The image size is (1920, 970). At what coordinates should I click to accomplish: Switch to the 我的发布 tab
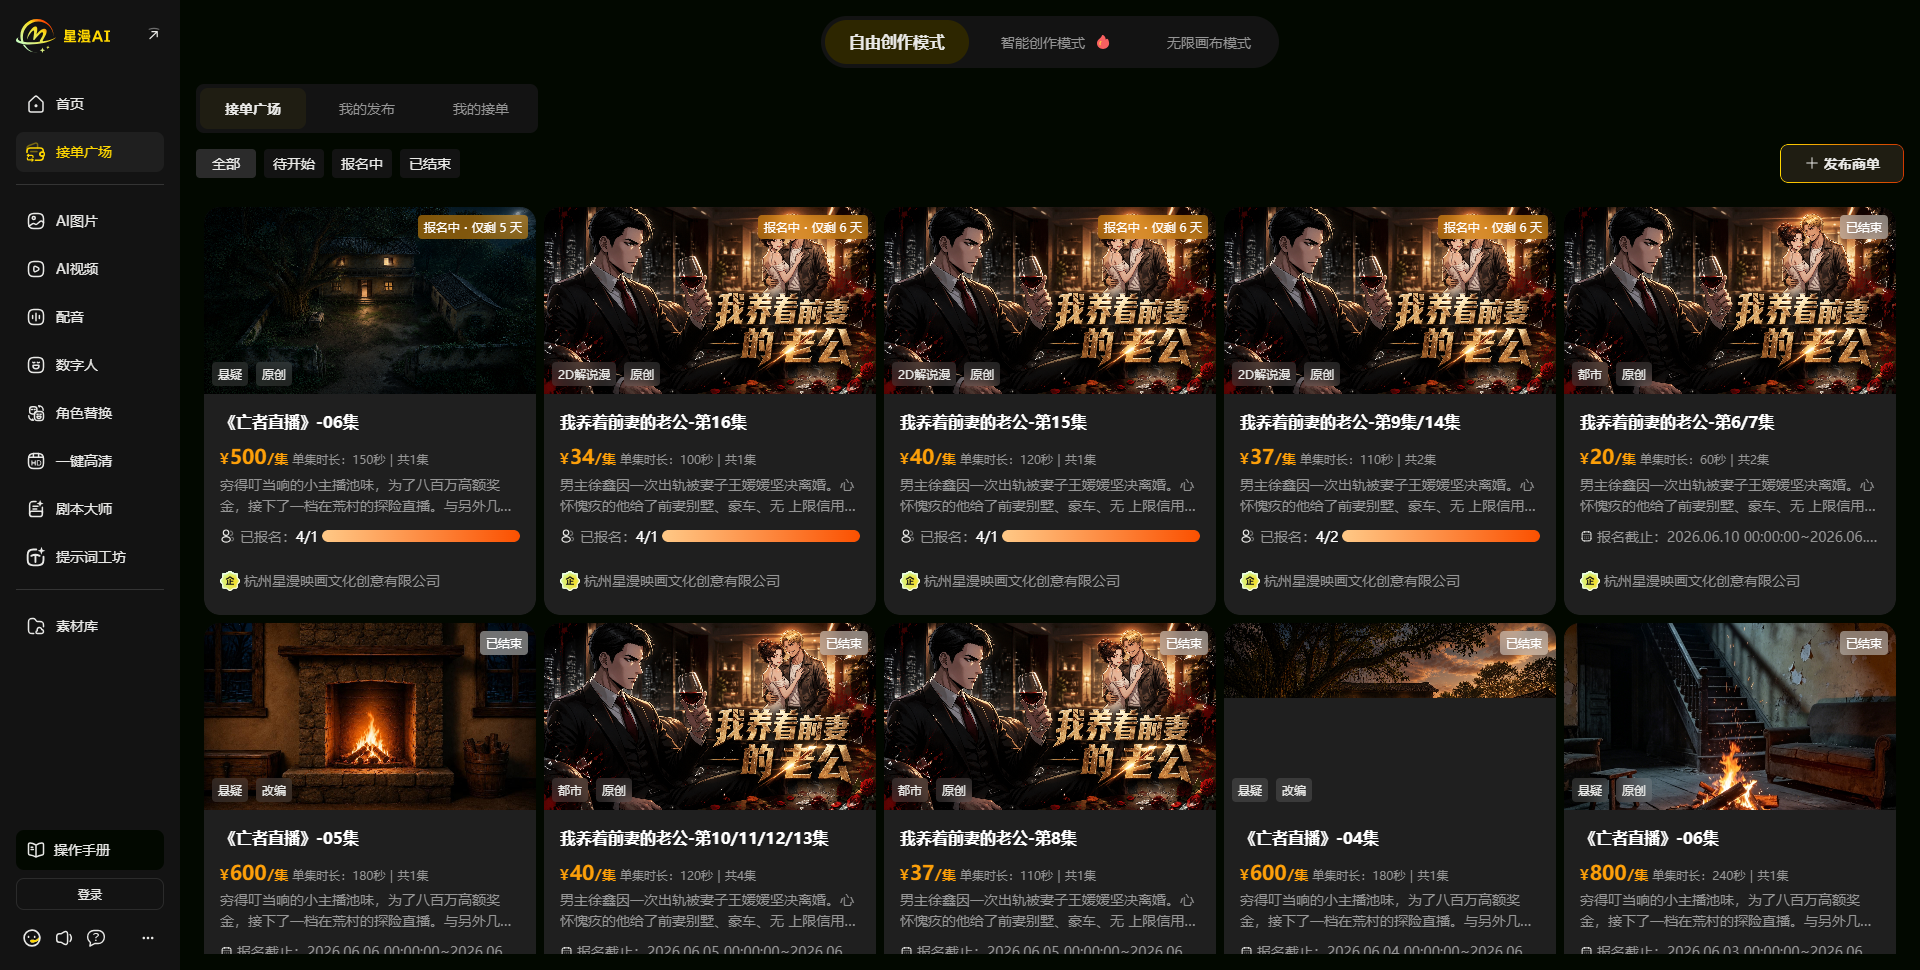pos(367,109)
